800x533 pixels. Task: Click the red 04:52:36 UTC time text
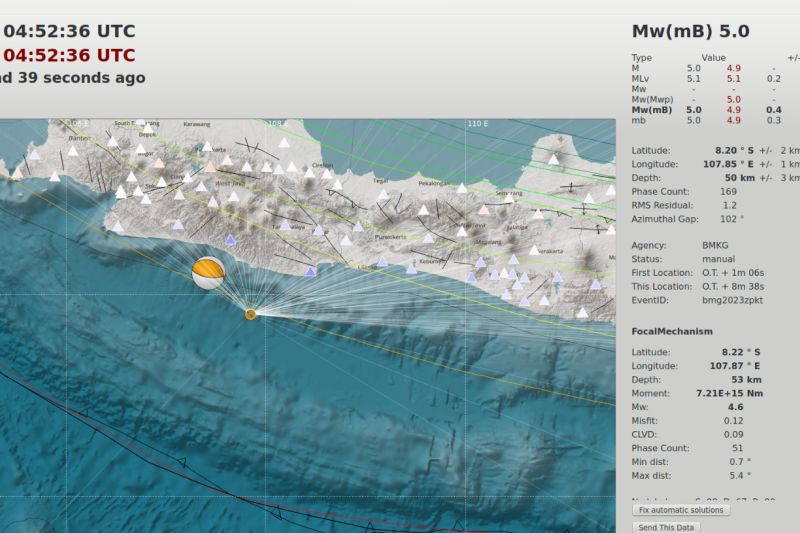pos(70,55)
